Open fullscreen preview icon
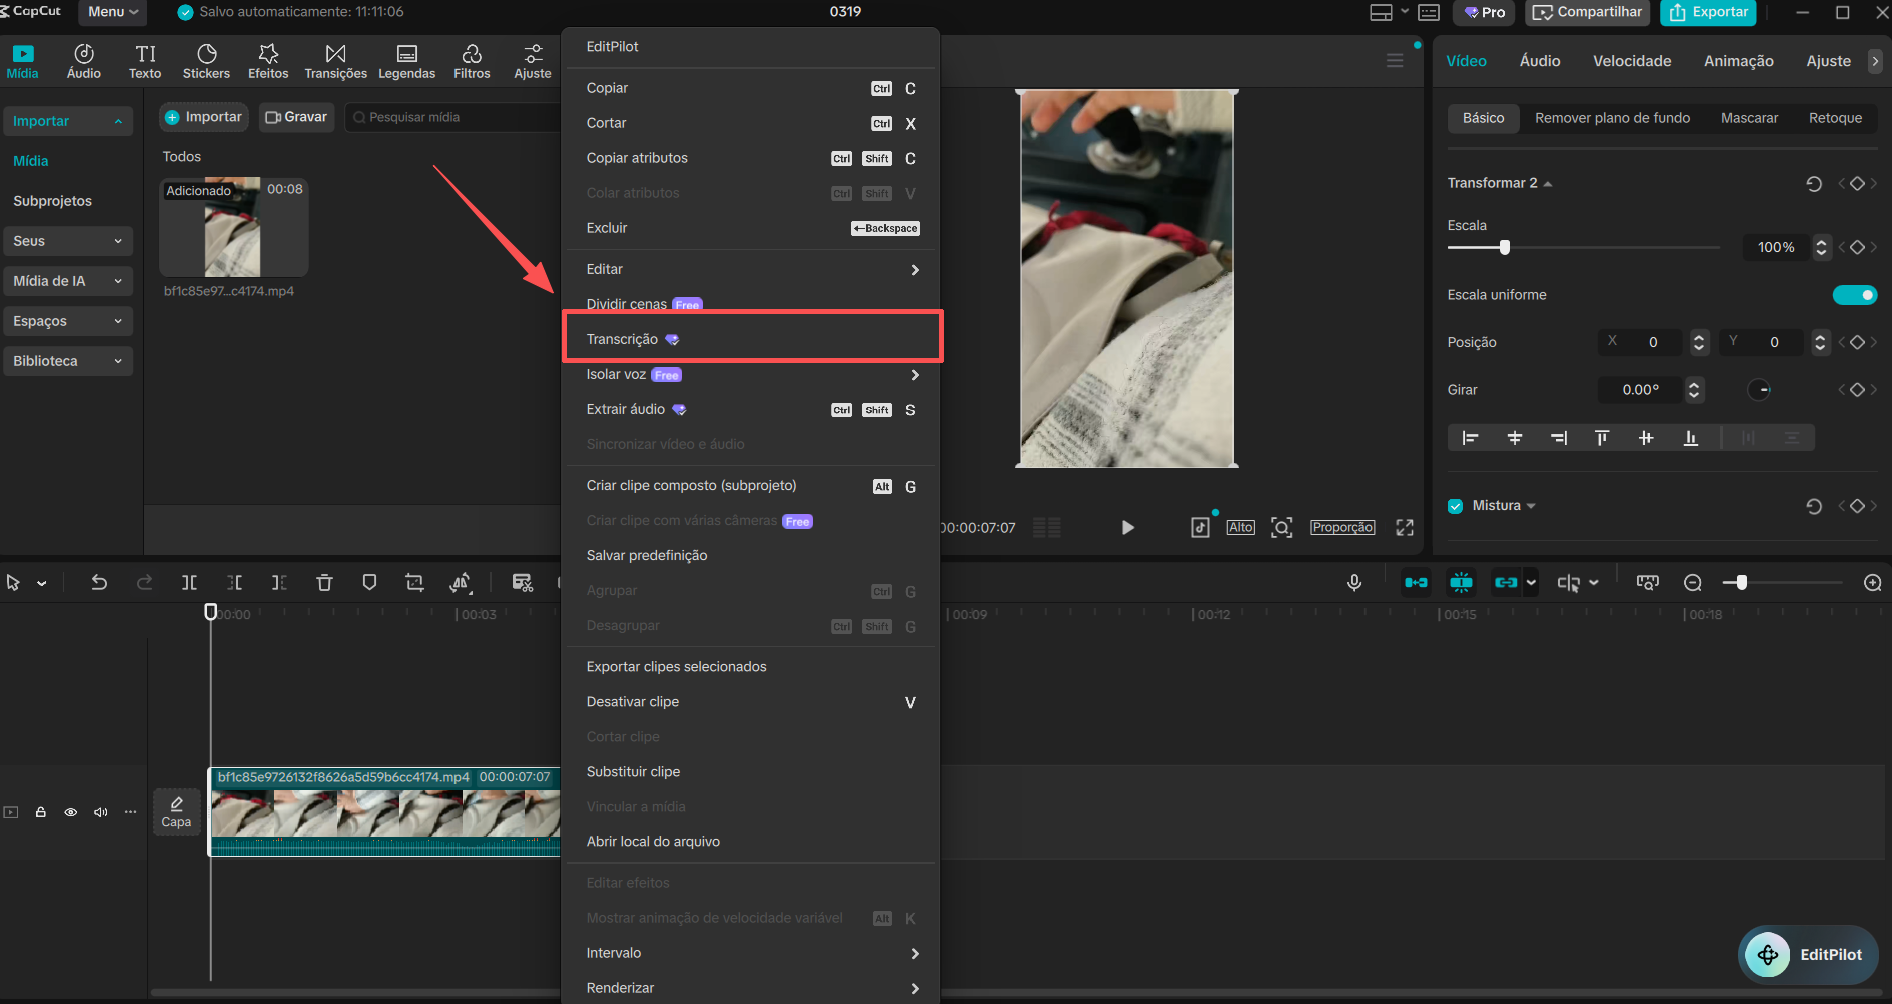Screen dimensions: 1892x1004 pyautogui.click(x=1405, y=527)
